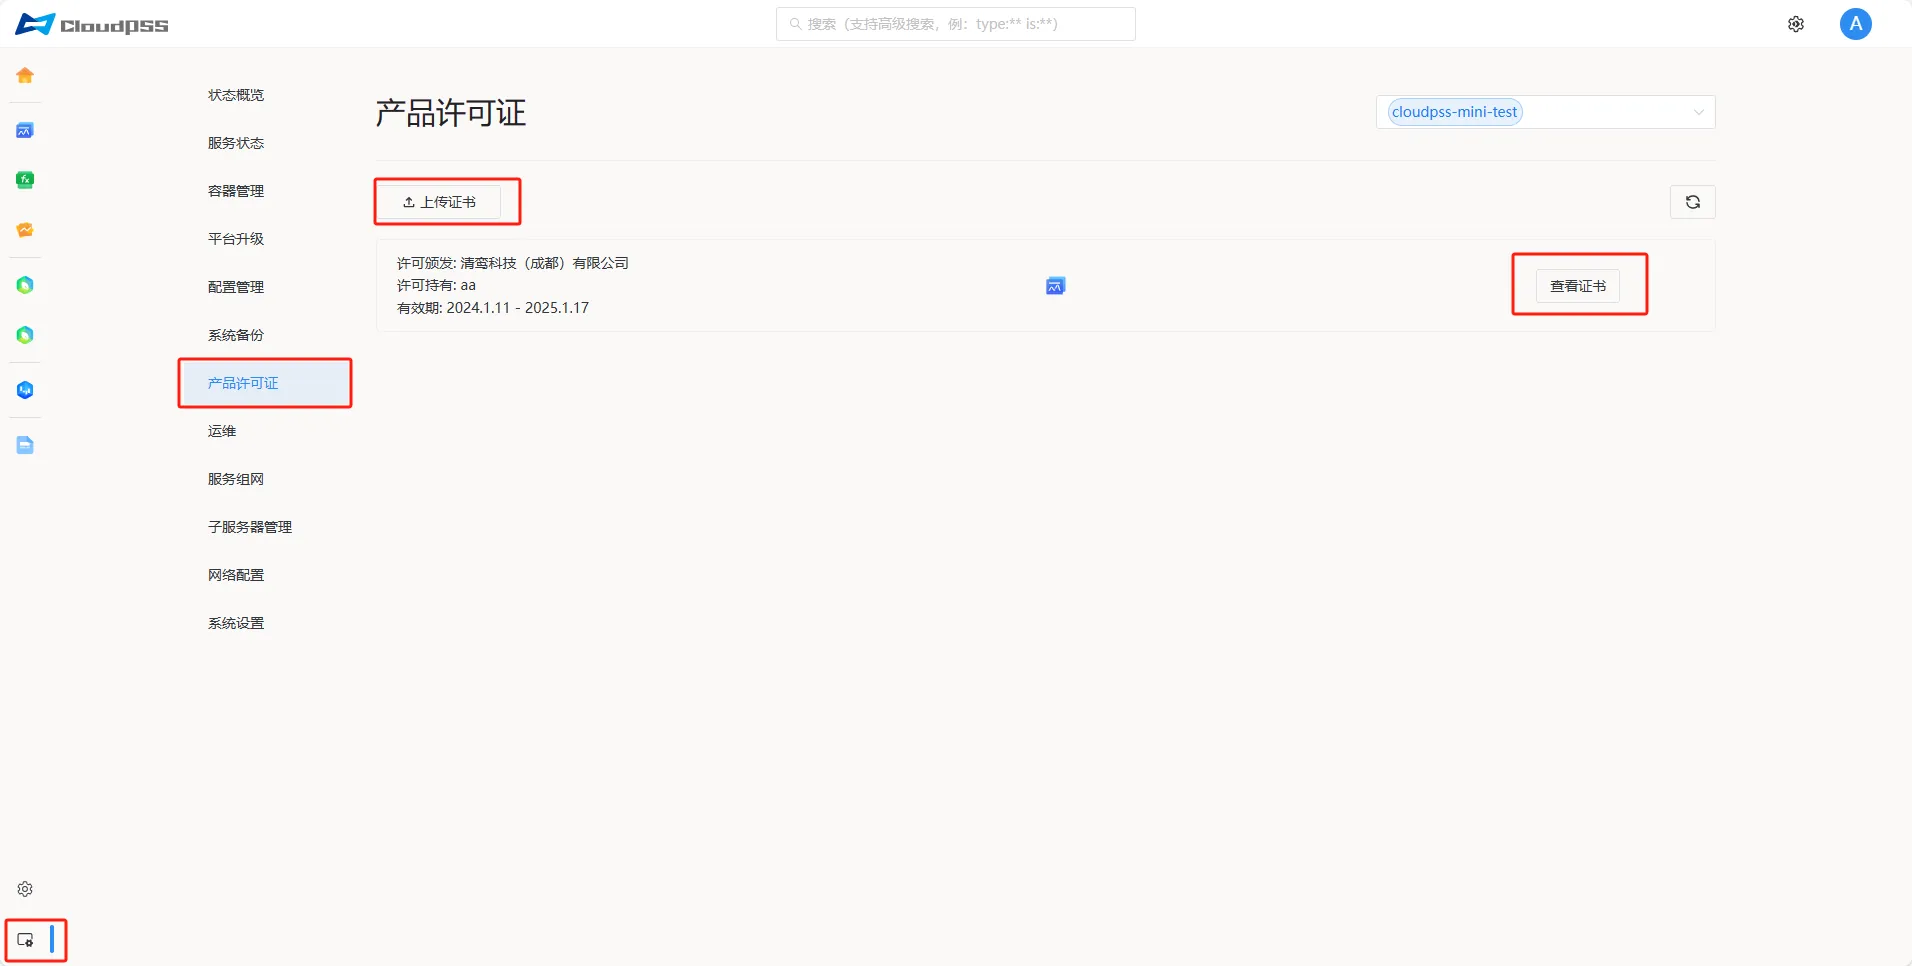The image size is (1912, 966).
Task: Click the 有效期 2024.1.11 - 2025.1.17 text
Action: pos(493,308)
